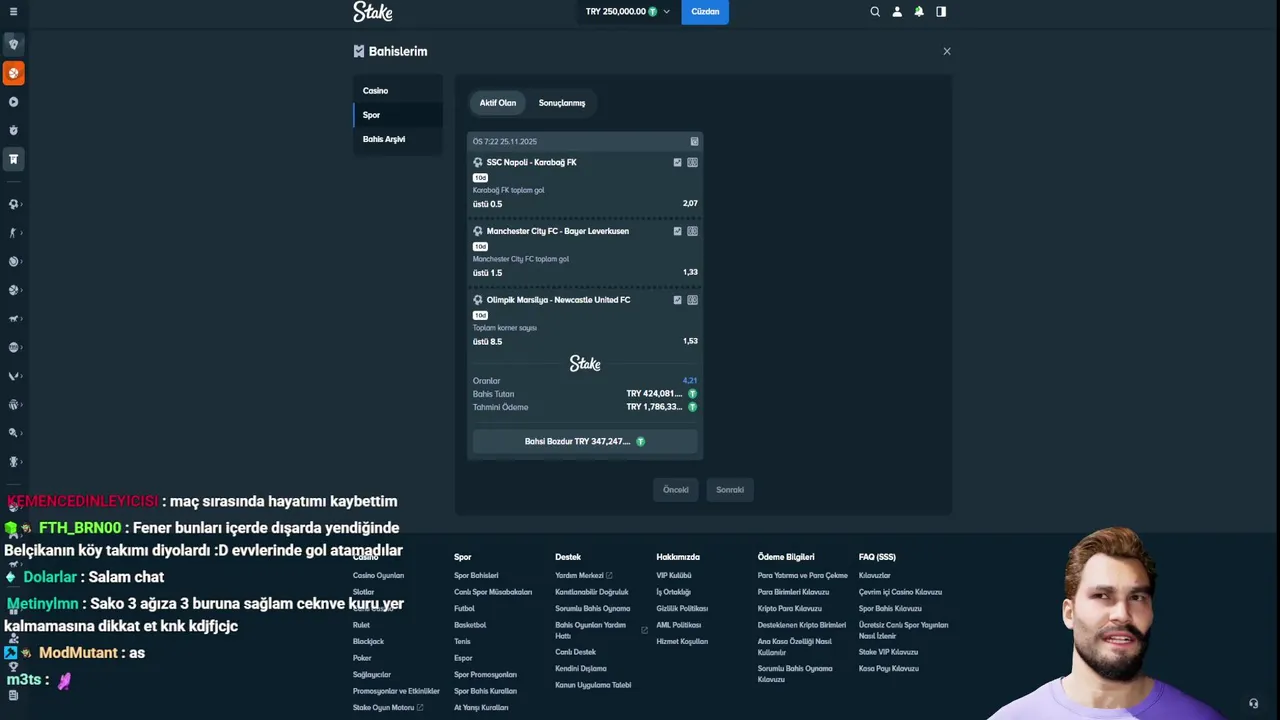The height and width of the screenshot is (720, 1280).
Task: Click the Bahsi Bozdur cash-out button
Action: pyautogui.click(x=585, y=441)
